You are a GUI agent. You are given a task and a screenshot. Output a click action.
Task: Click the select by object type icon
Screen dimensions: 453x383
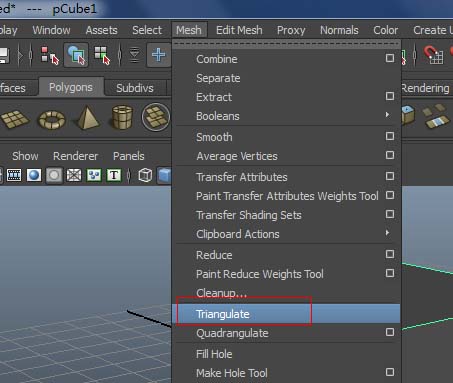coord(76,55)
